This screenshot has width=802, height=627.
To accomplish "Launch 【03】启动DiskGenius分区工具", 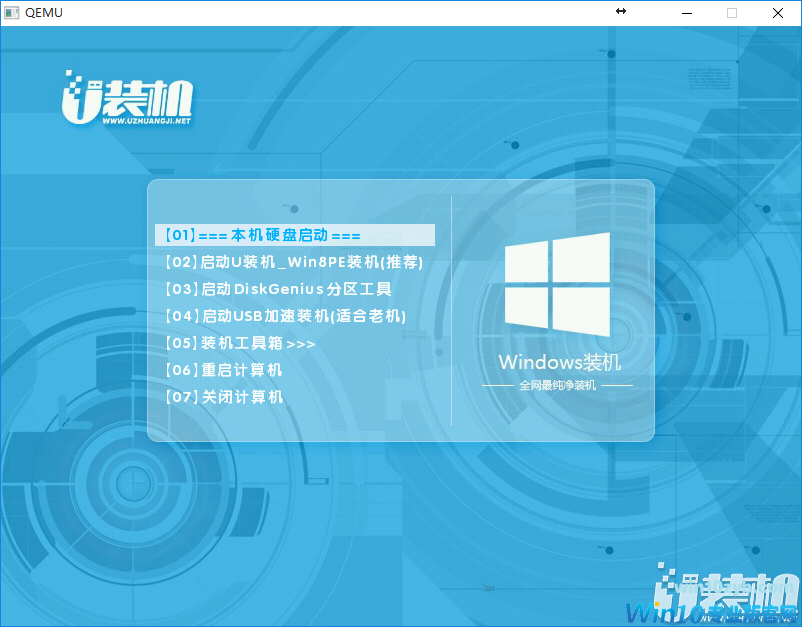I will 277,290.
